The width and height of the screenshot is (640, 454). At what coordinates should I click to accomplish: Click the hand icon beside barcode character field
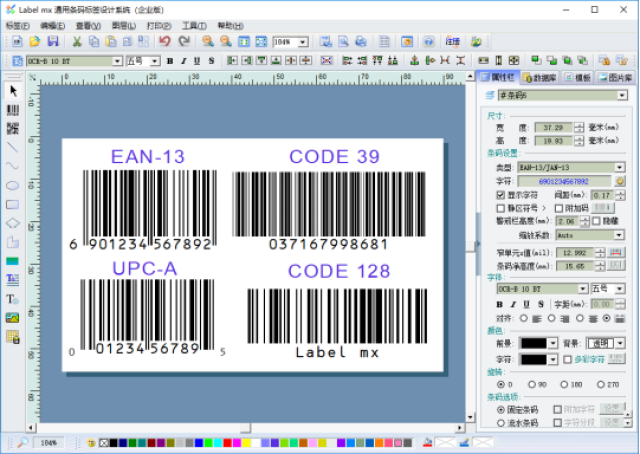point(620,181)
